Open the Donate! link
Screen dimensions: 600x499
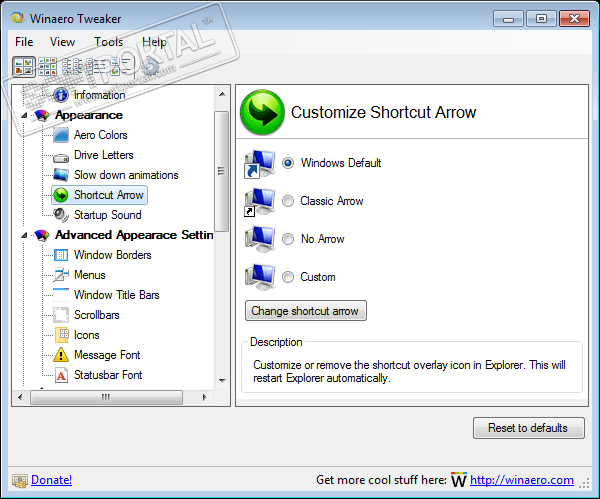click(51, 480)
